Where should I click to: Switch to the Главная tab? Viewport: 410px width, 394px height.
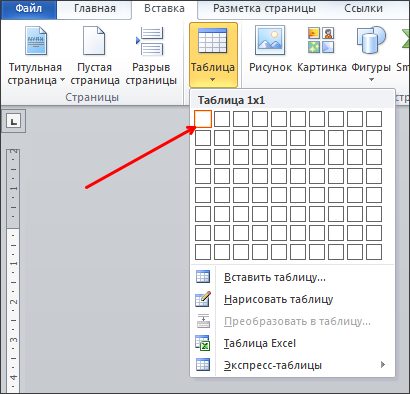95,9
